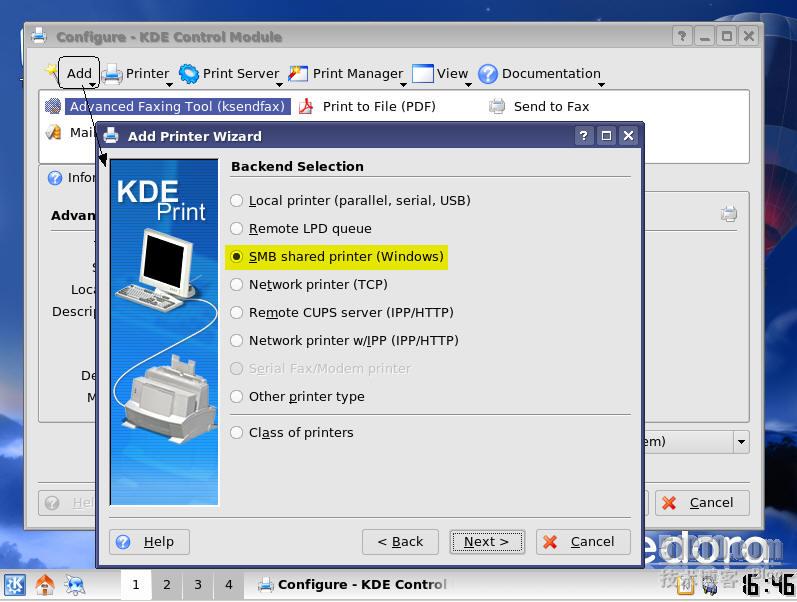Viewport: 797px width, 602px height.
Task: Select Send to Fax entry
Action: pos(551,107)
